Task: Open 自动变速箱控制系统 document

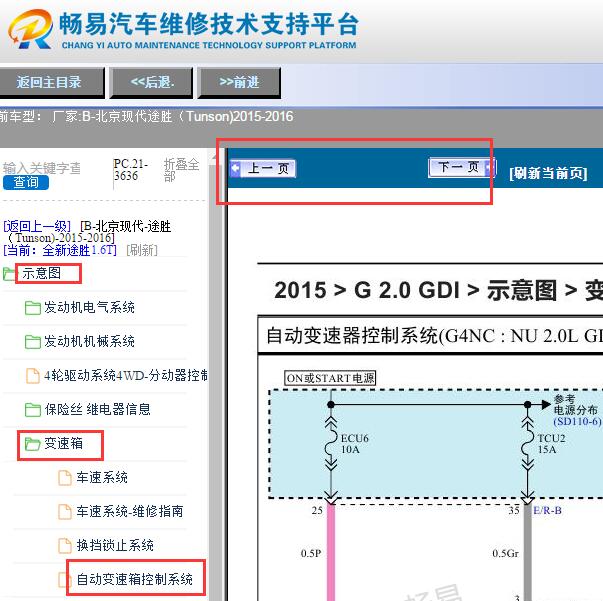Action: [135, 579]
